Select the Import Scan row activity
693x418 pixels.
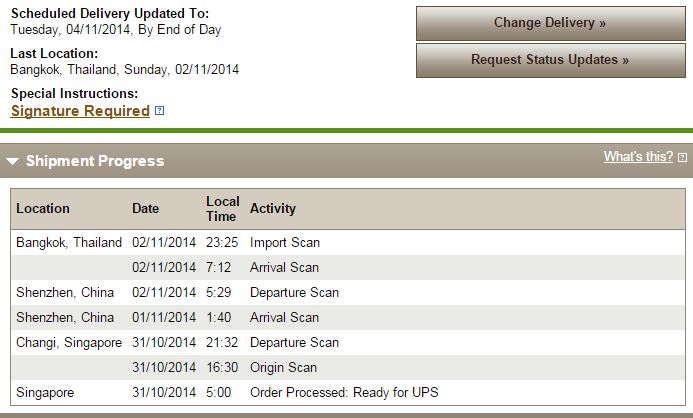click(x=285, y=242)
